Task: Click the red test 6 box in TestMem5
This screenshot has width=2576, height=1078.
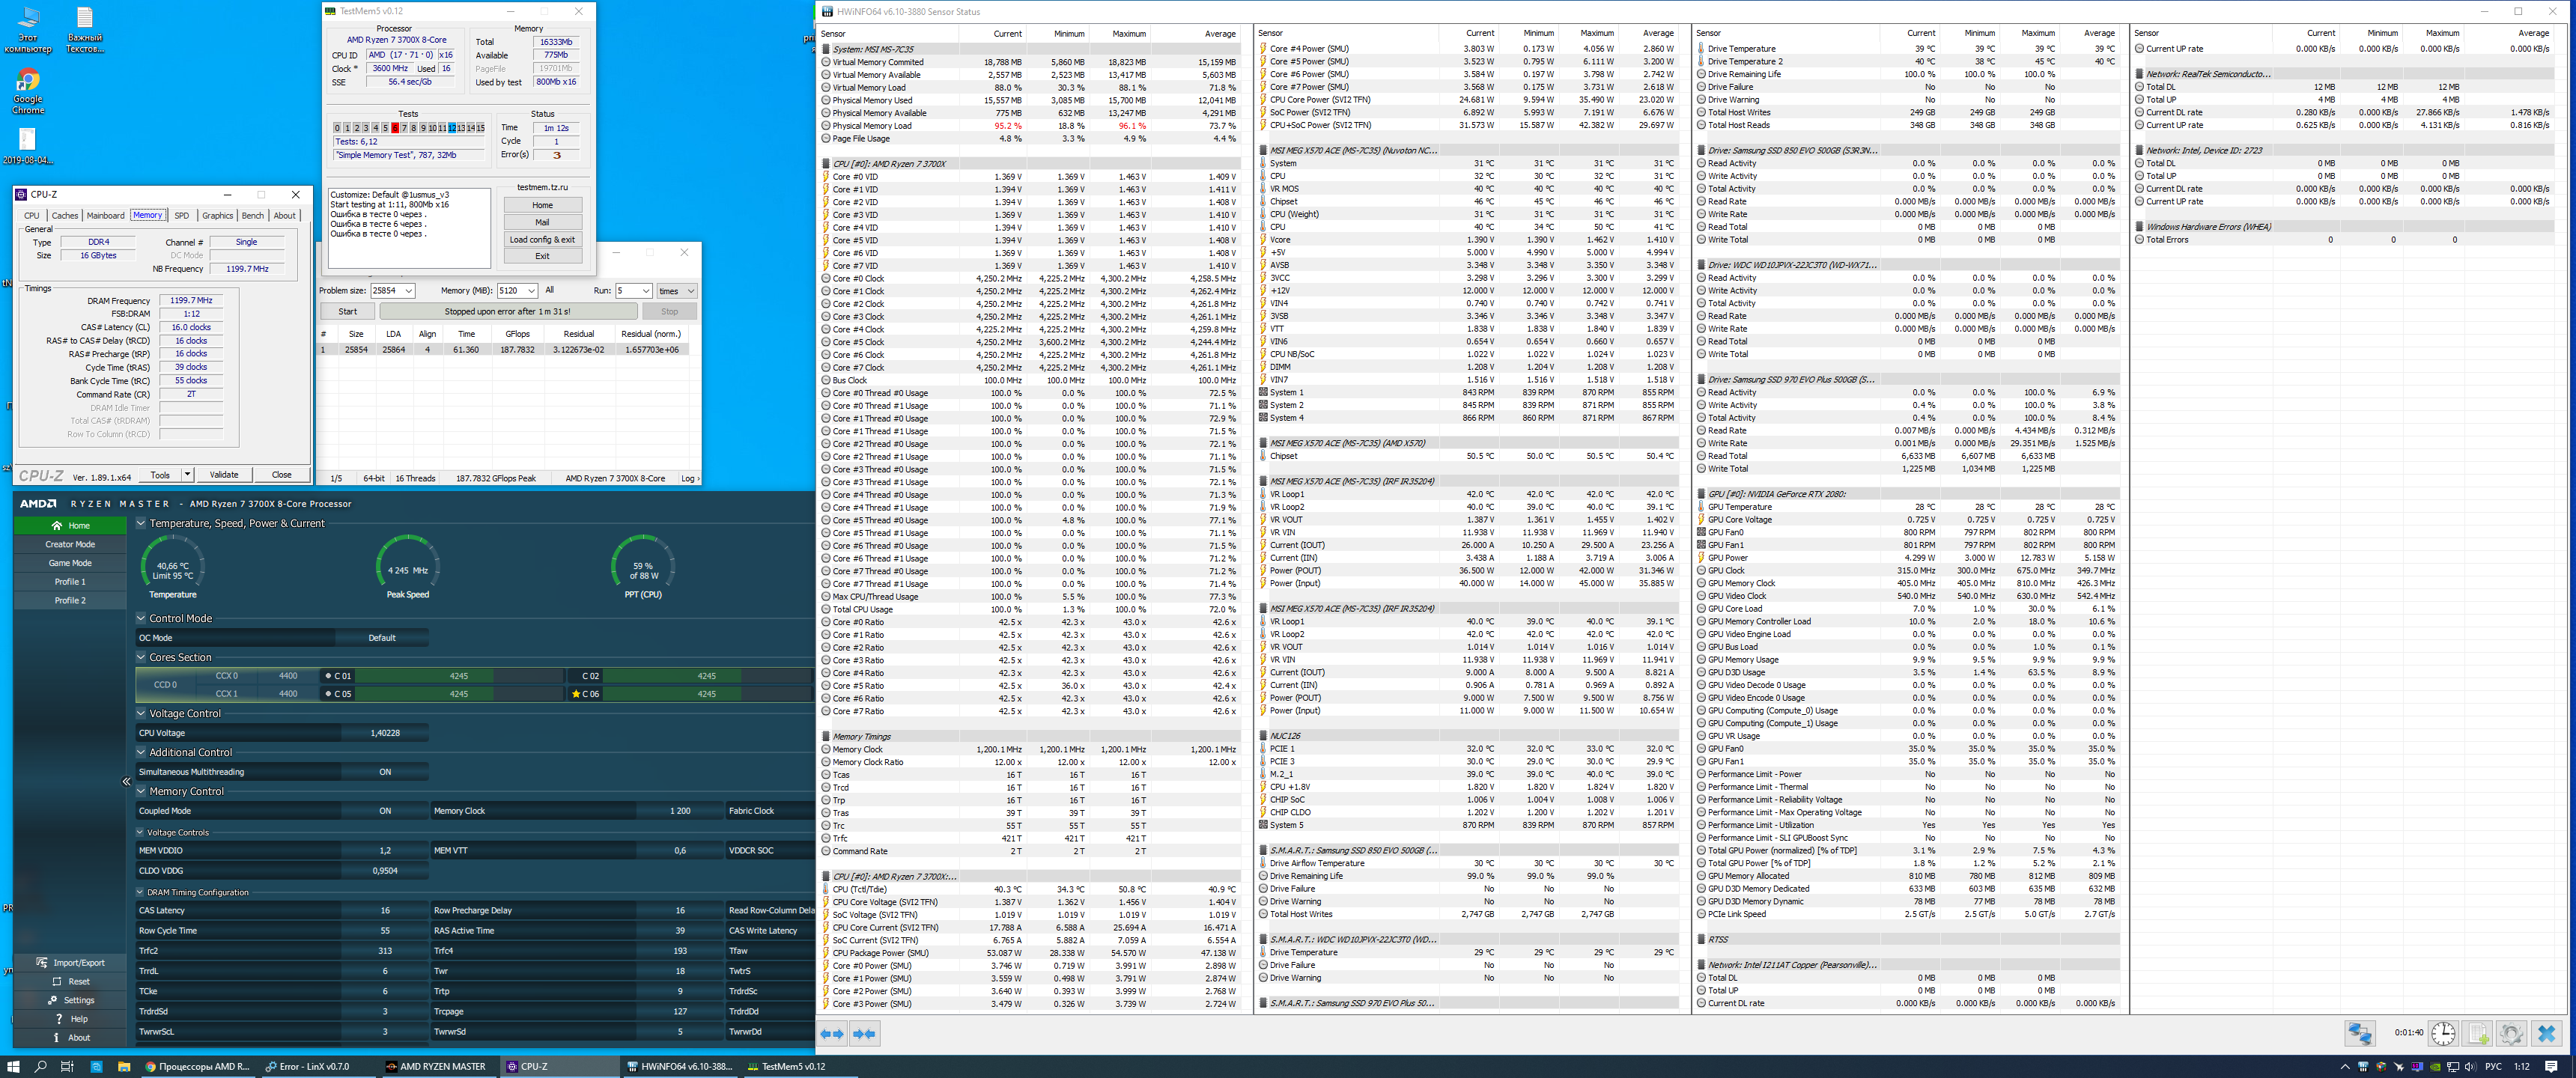Action: [x=395, y=128]
